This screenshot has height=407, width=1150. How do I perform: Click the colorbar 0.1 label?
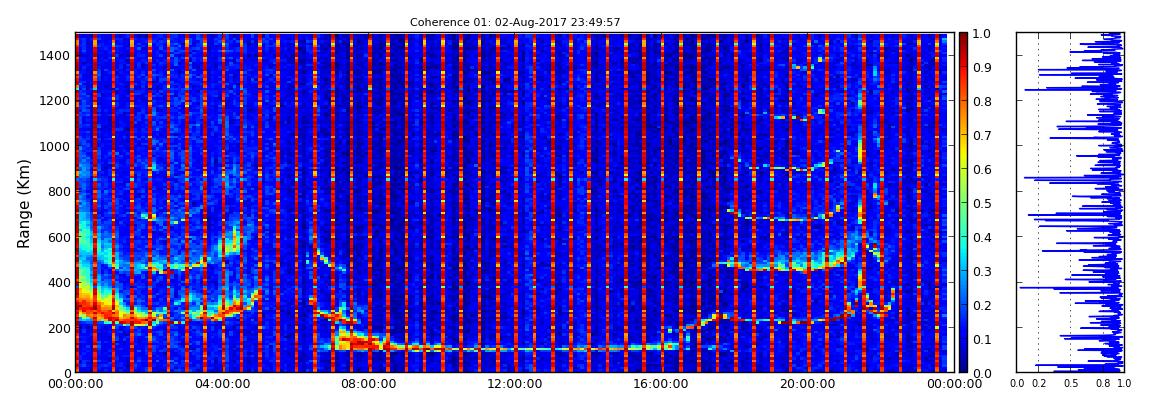(x=981, y=340)
